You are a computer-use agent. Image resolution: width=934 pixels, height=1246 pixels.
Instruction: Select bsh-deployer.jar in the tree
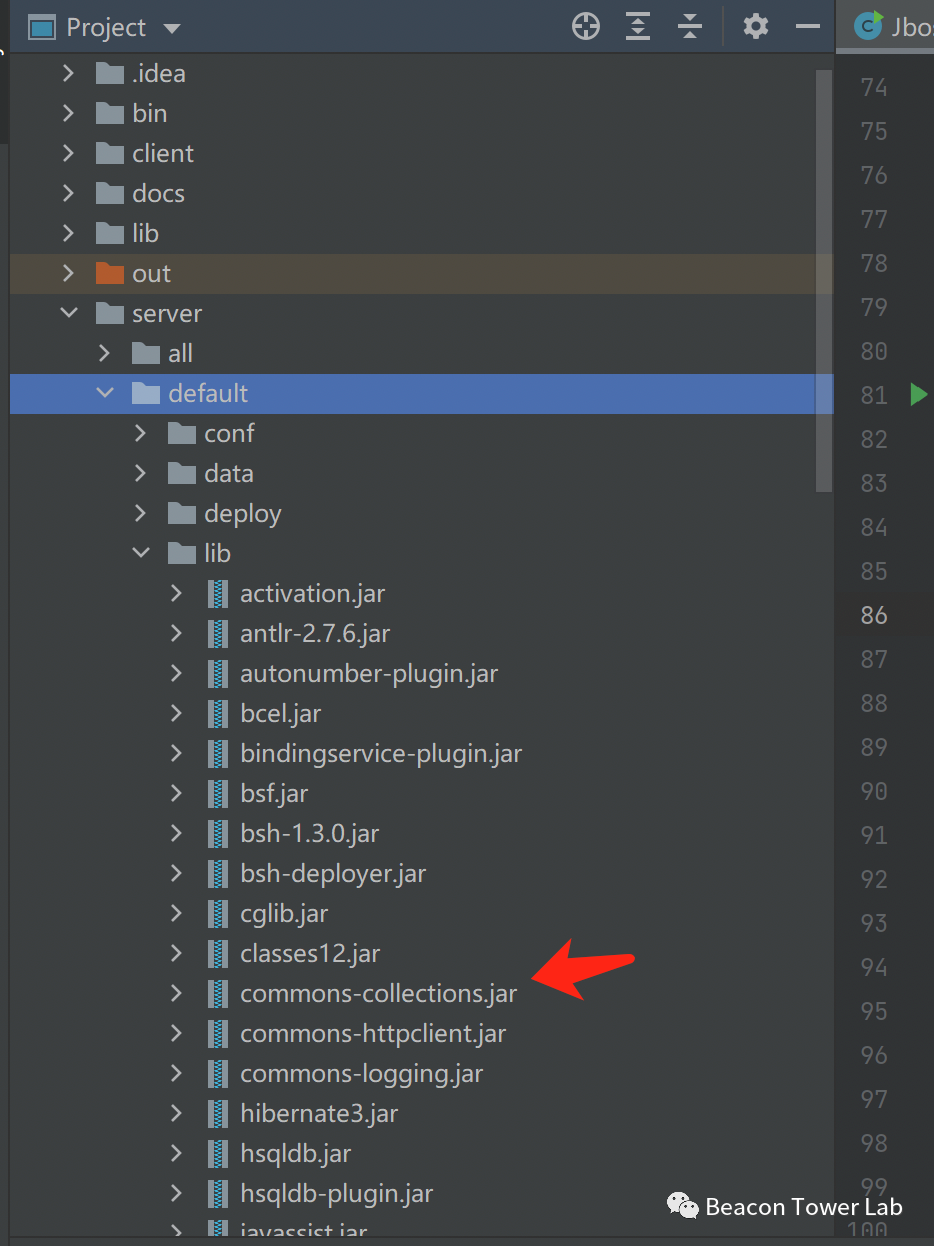tap(332, 874)
